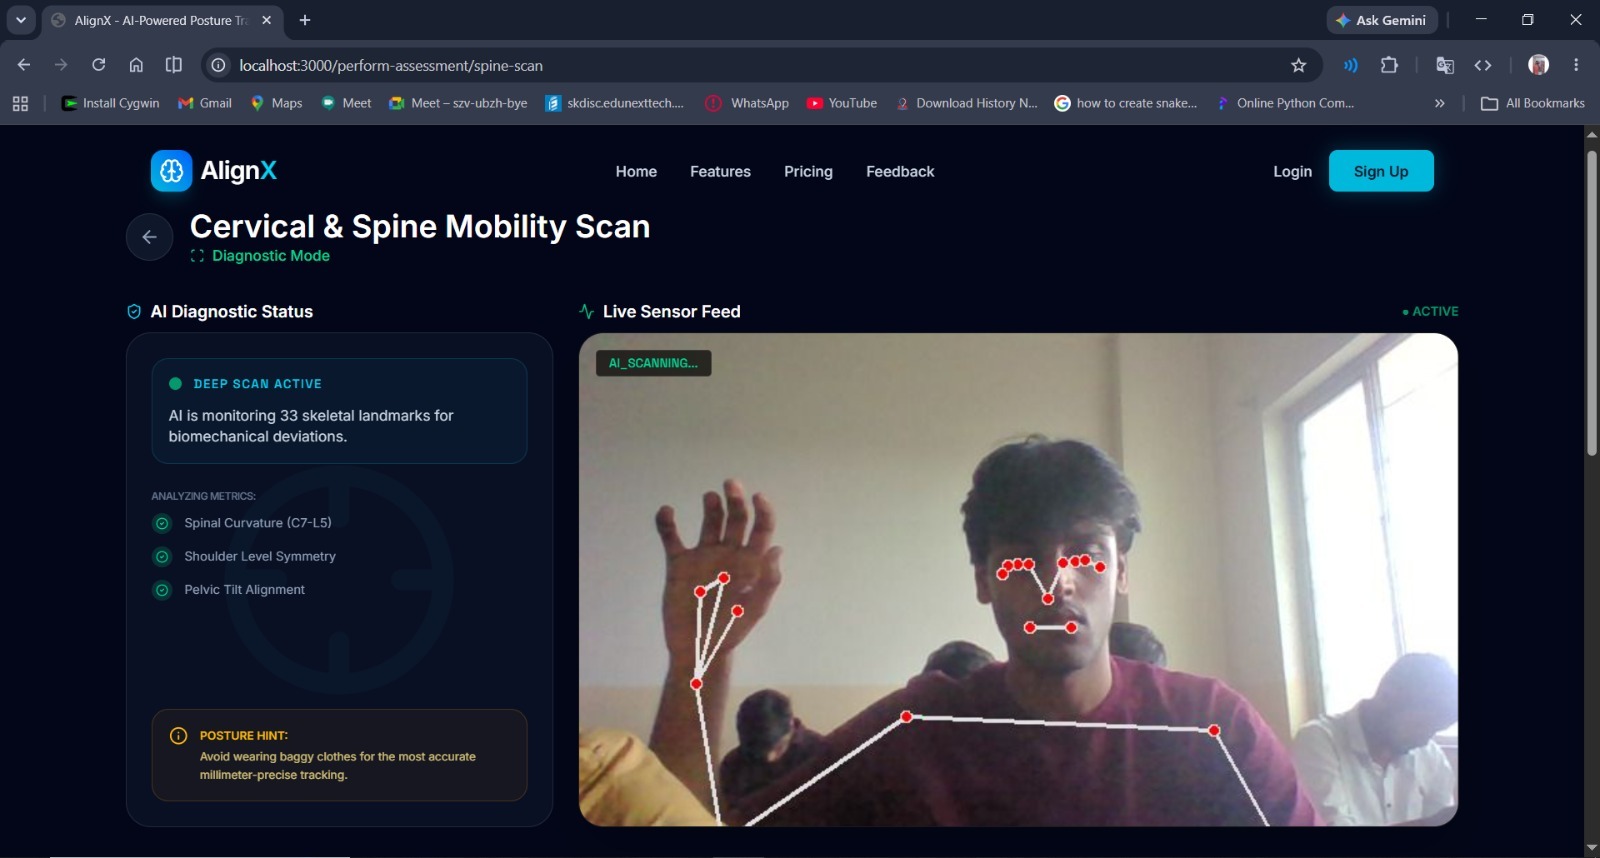1600x858 pixels.
Task: Click the AI_SCANNING badge on video feed
Action: [653, 363]
